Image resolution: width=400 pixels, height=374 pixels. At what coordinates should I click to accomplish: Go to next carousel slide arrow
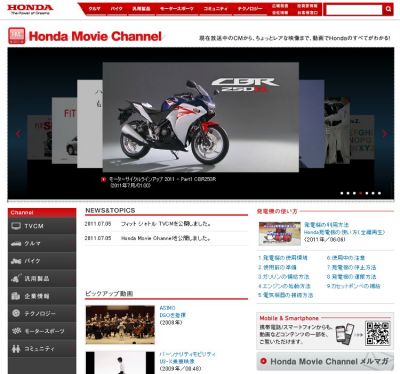pyautogui.click(x=385, y=134)
